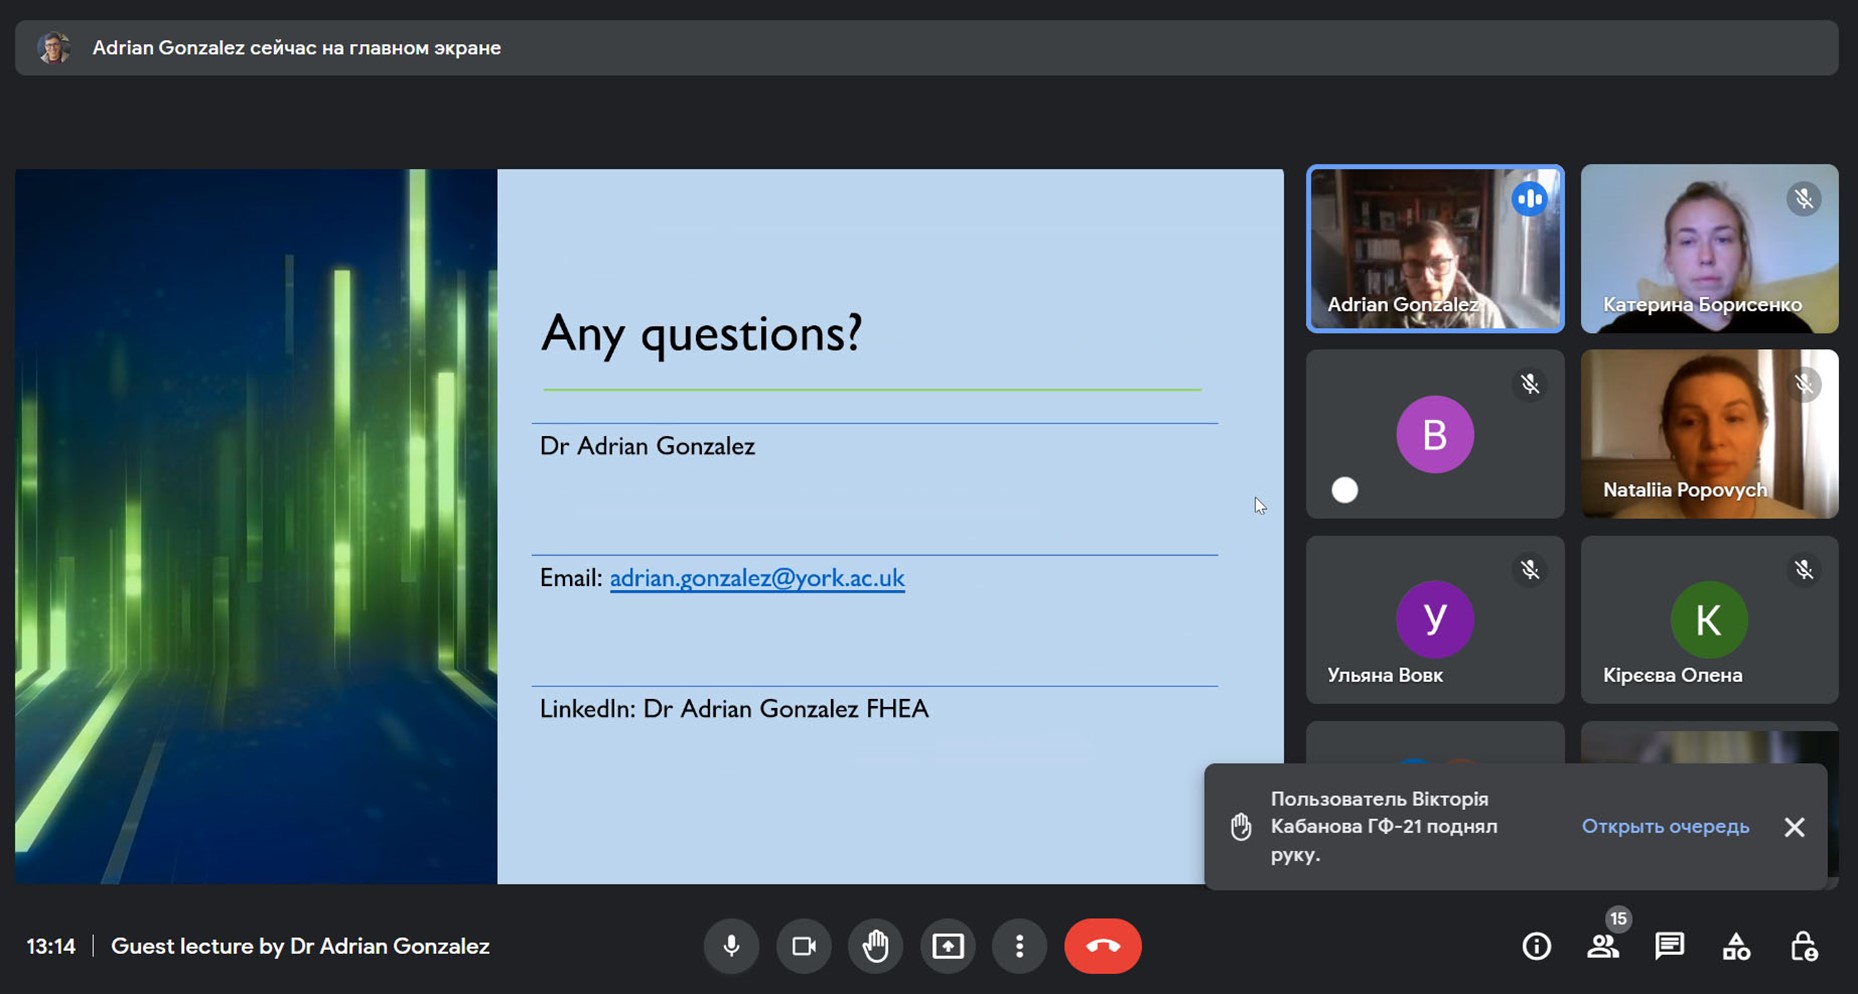Click the Кірєєва Олена participant tile
This screenshot has width=1858, height=994.
coord(1709,619)
